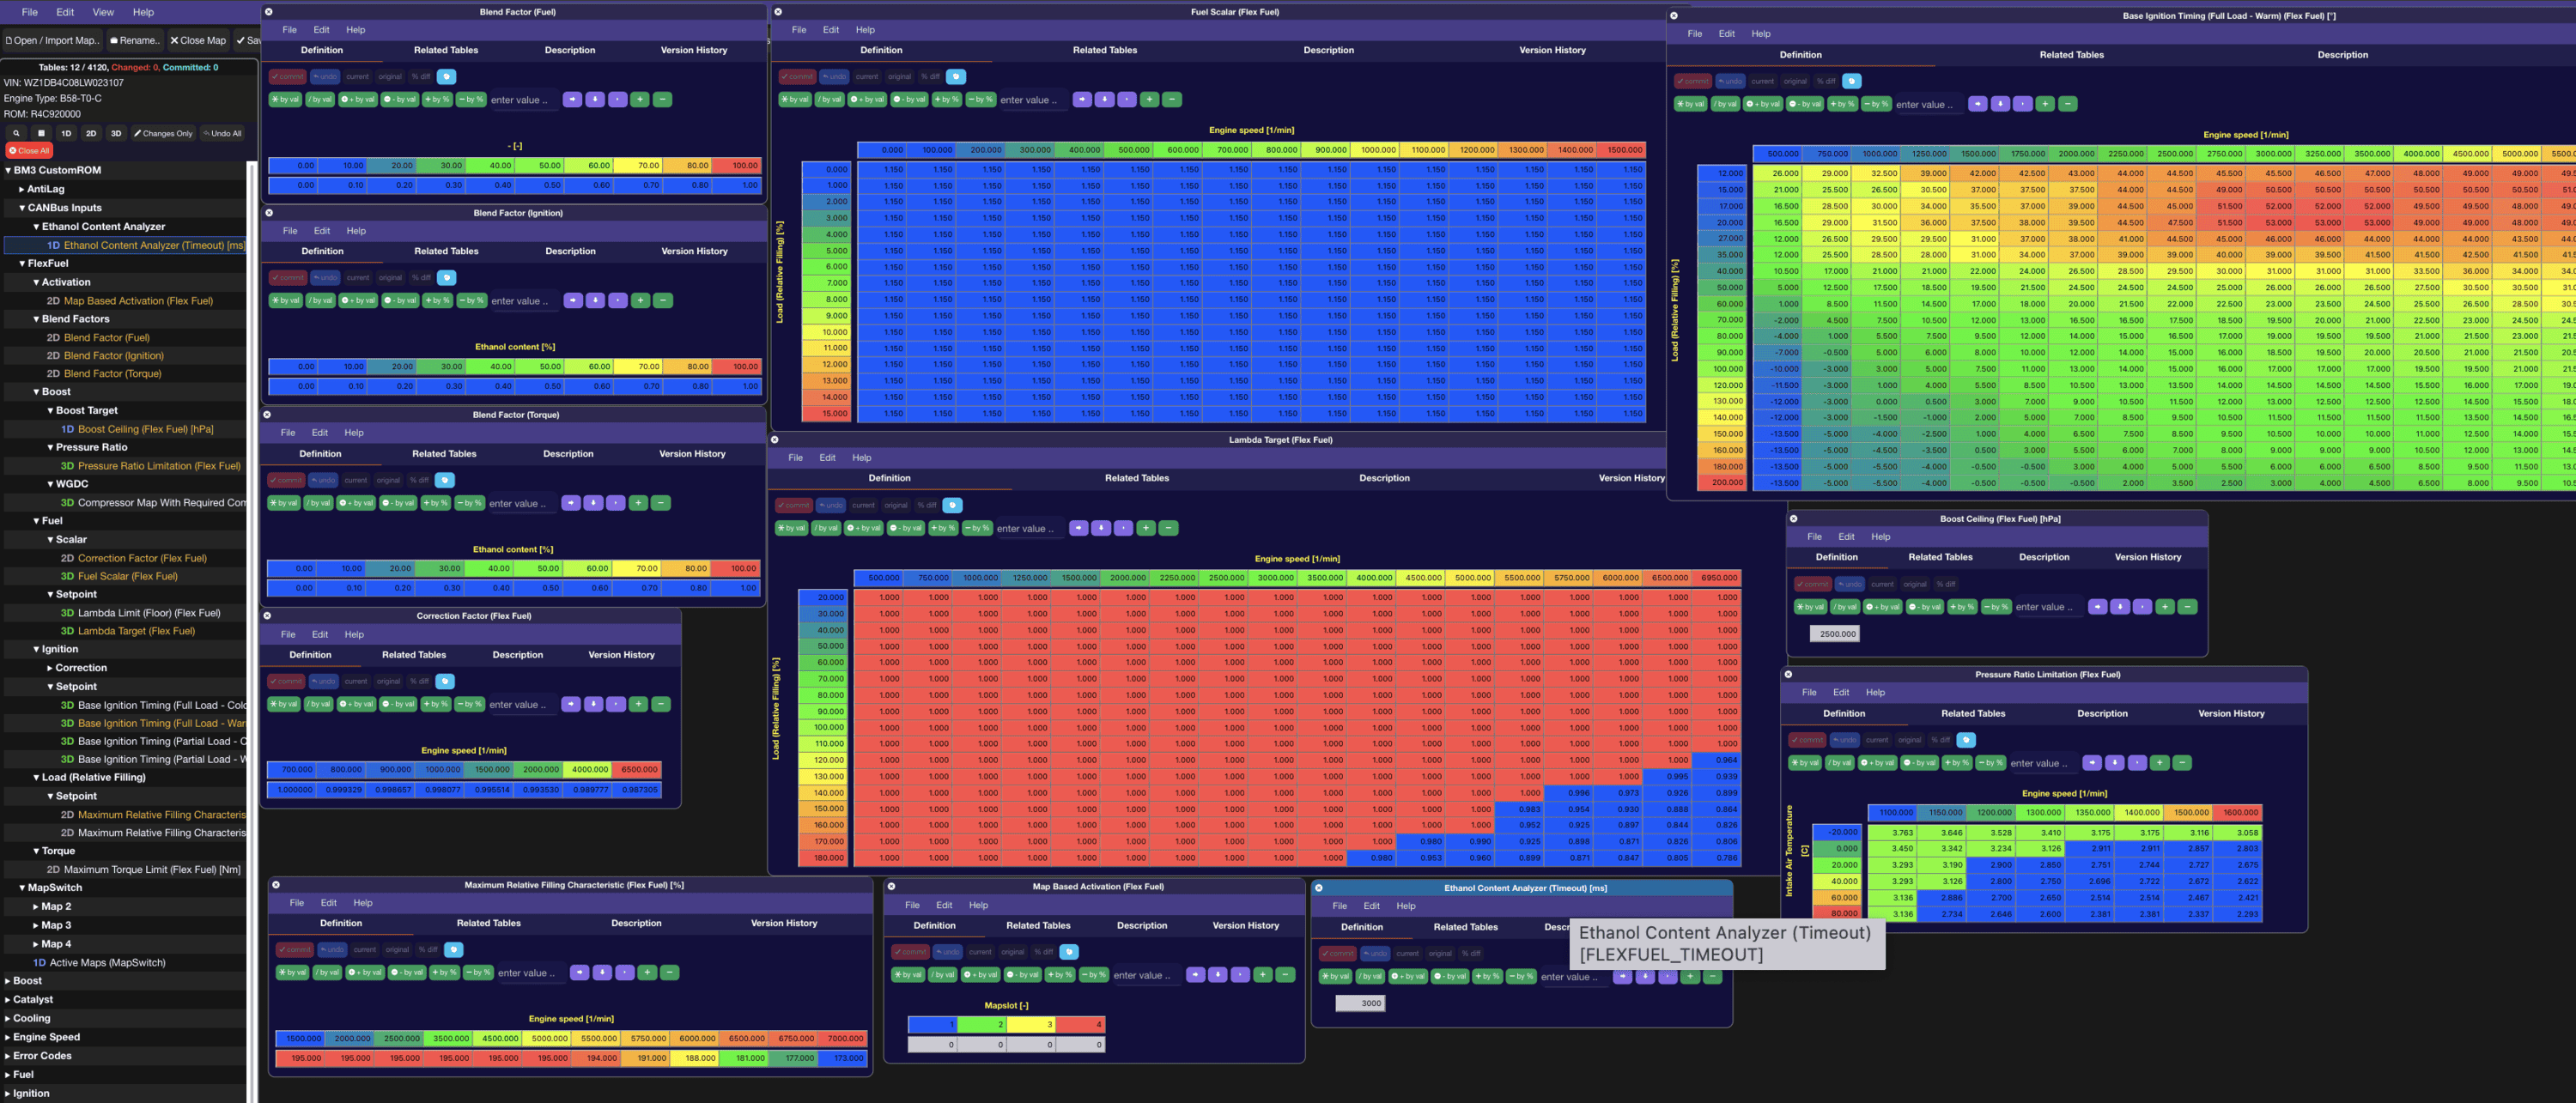Screen dimensions: 2576x1103
Task: Select 6500.000 red axis cell in Correction Factor
Action: point(637,770)
